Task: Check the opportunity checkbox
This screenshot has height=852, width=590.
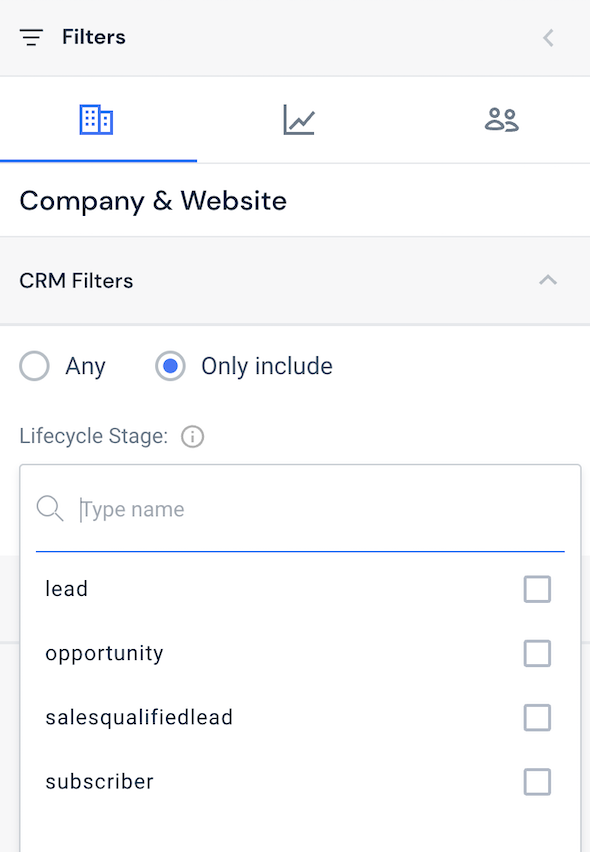Action: pyautogui.click(x=537, y=653)
